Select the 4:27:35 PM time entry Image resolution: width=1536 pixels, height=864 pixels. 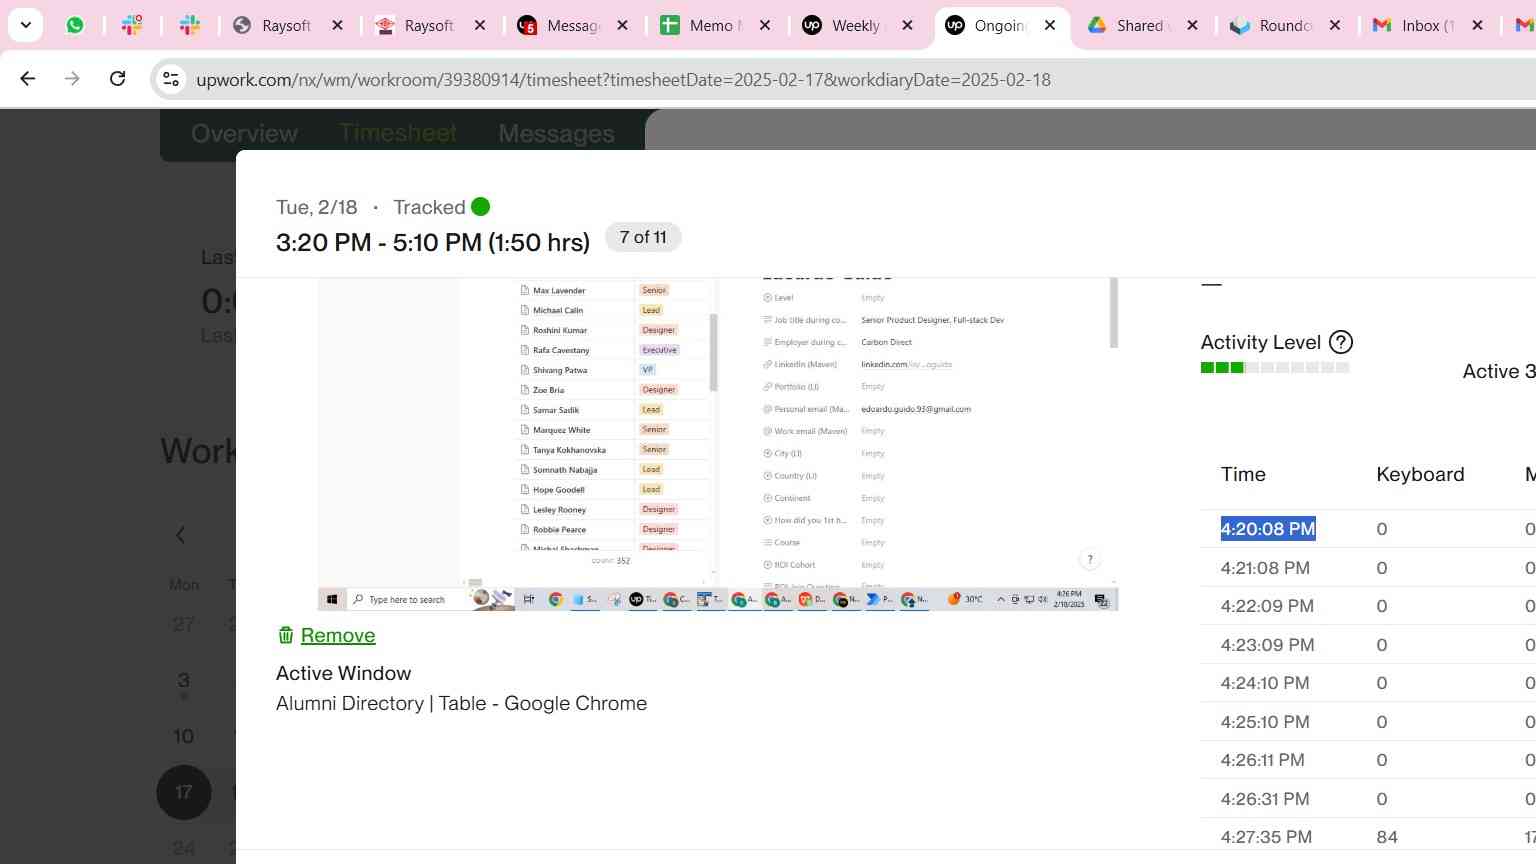coord(1266,837)
